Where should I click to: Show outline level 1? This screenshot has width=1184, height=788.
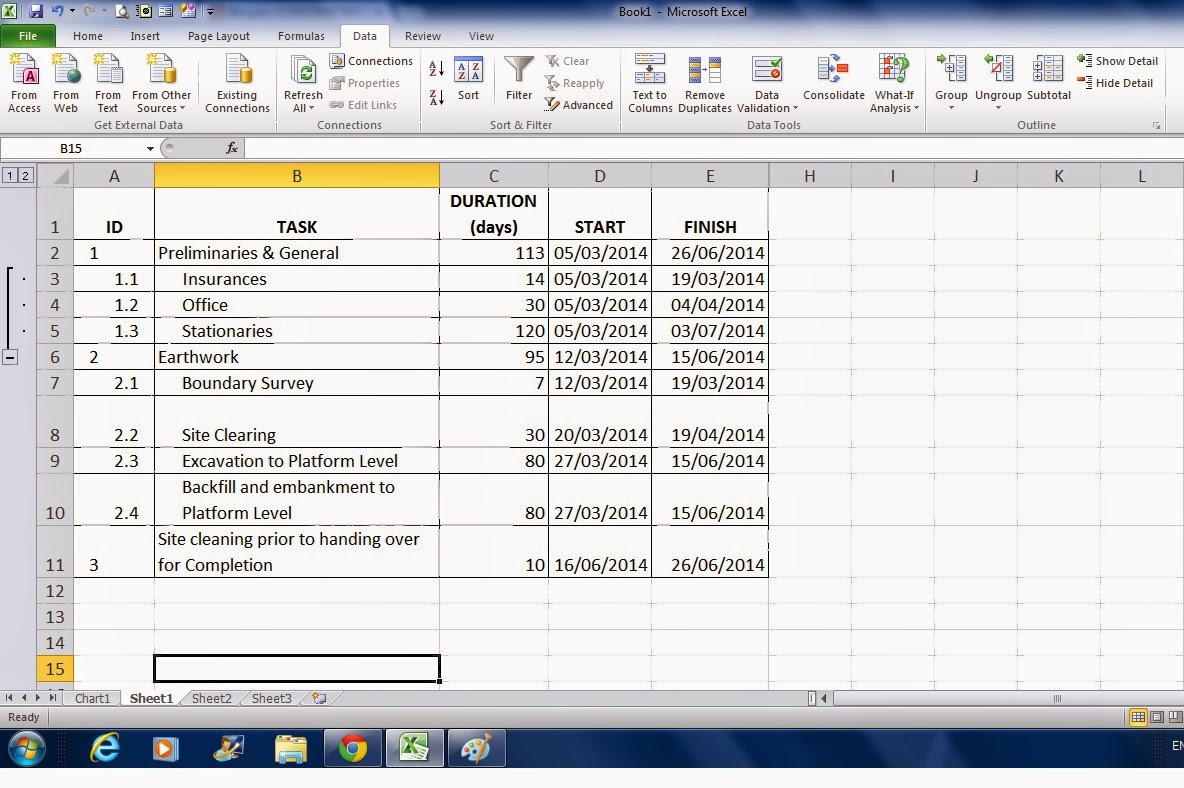[10, 176]
